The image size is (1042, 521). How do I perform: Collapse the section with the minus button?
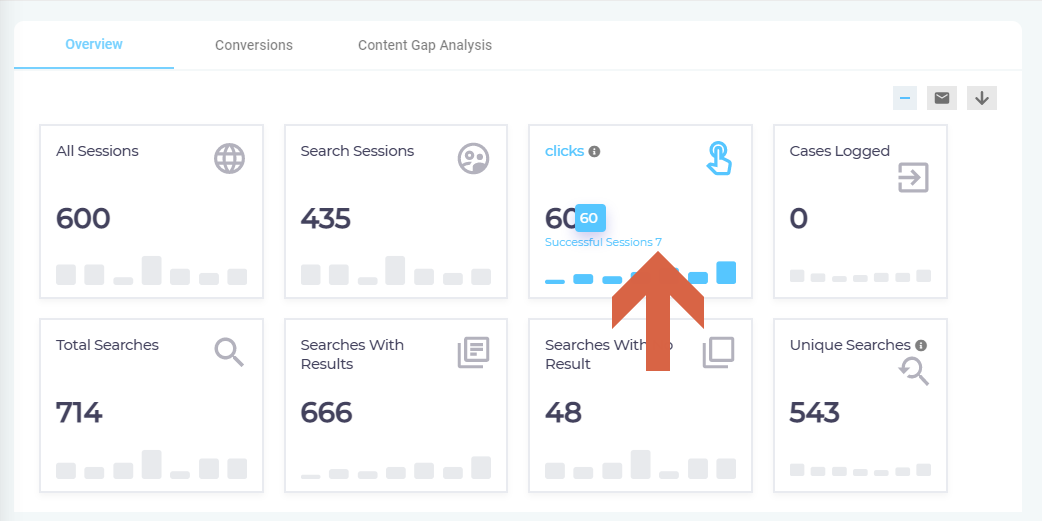point(905,98)
